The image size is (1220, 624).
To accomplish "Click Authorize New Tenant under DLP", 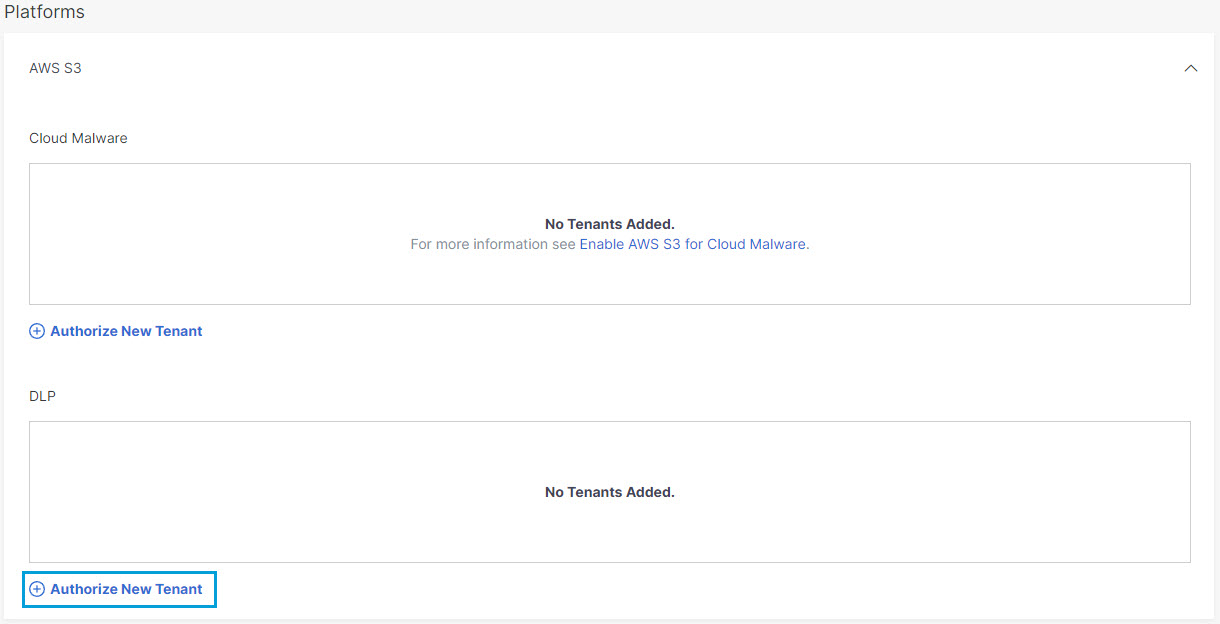I will click(x=116, y=589).
